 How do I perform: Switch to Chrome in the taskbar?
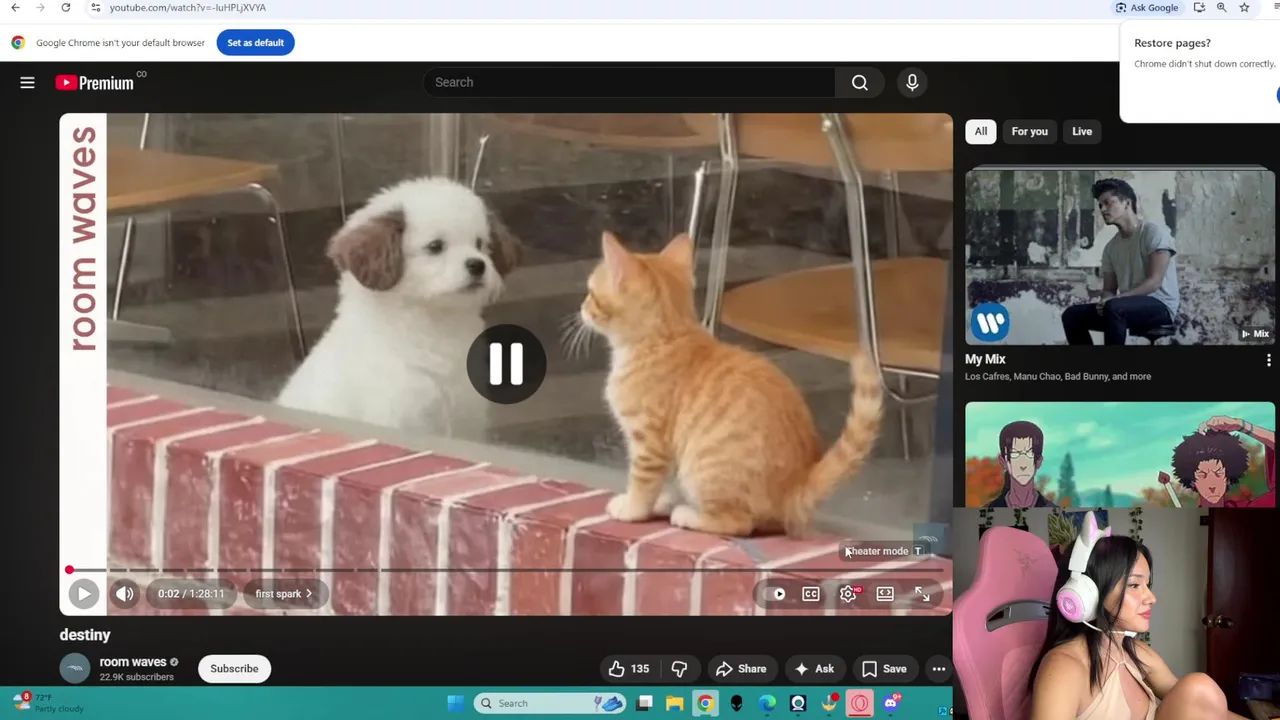(705, 703)
